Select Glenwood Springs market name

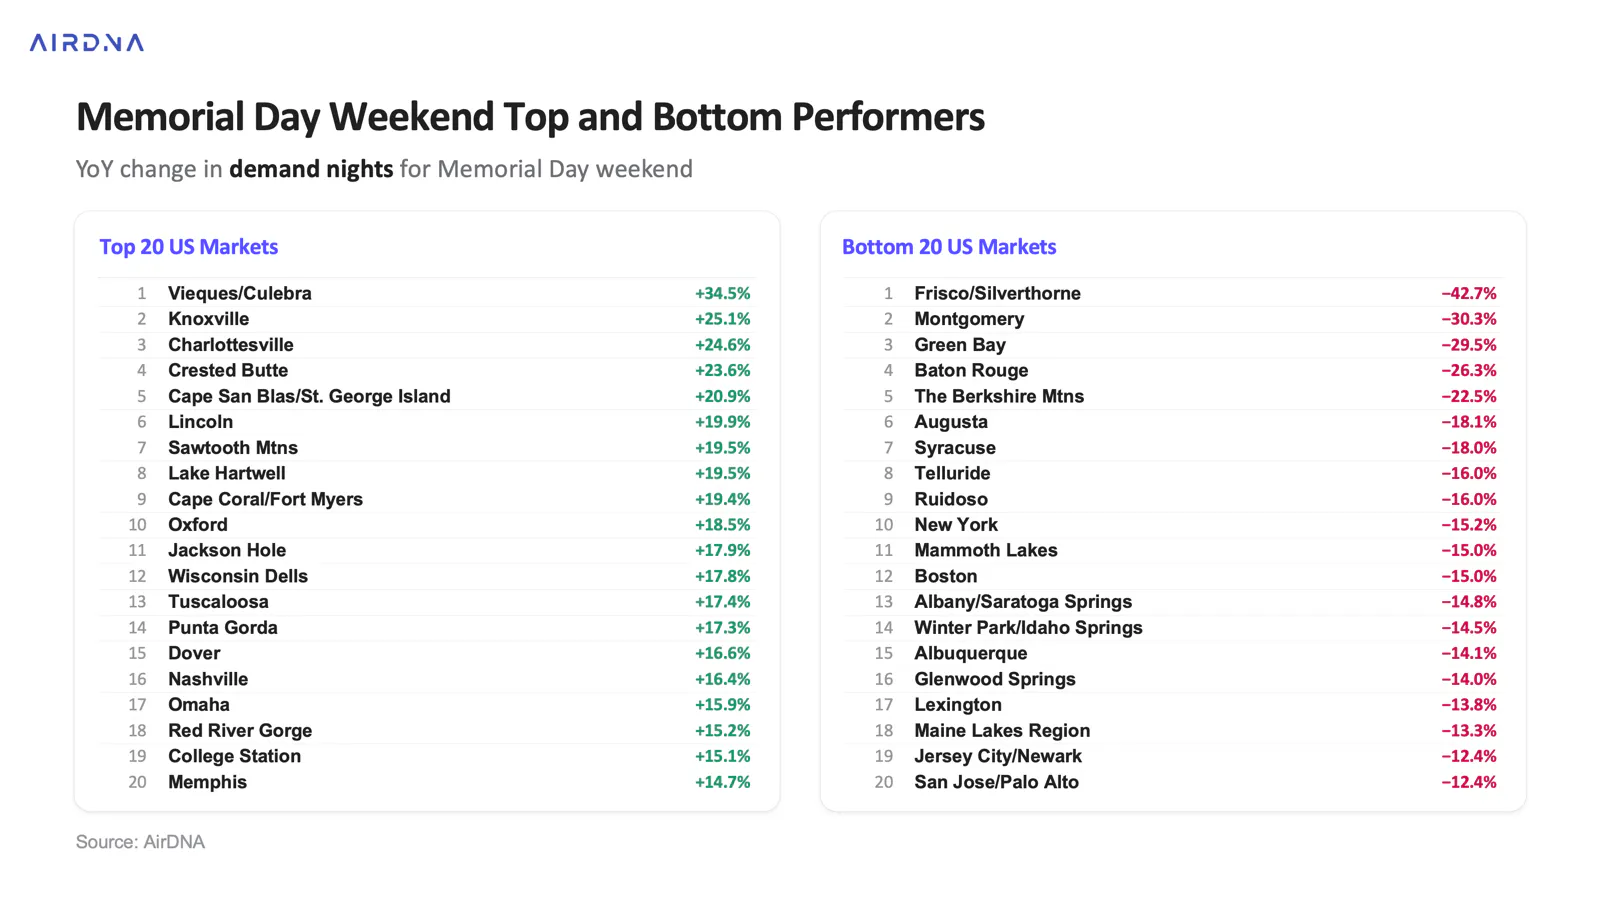pos(995,679)
